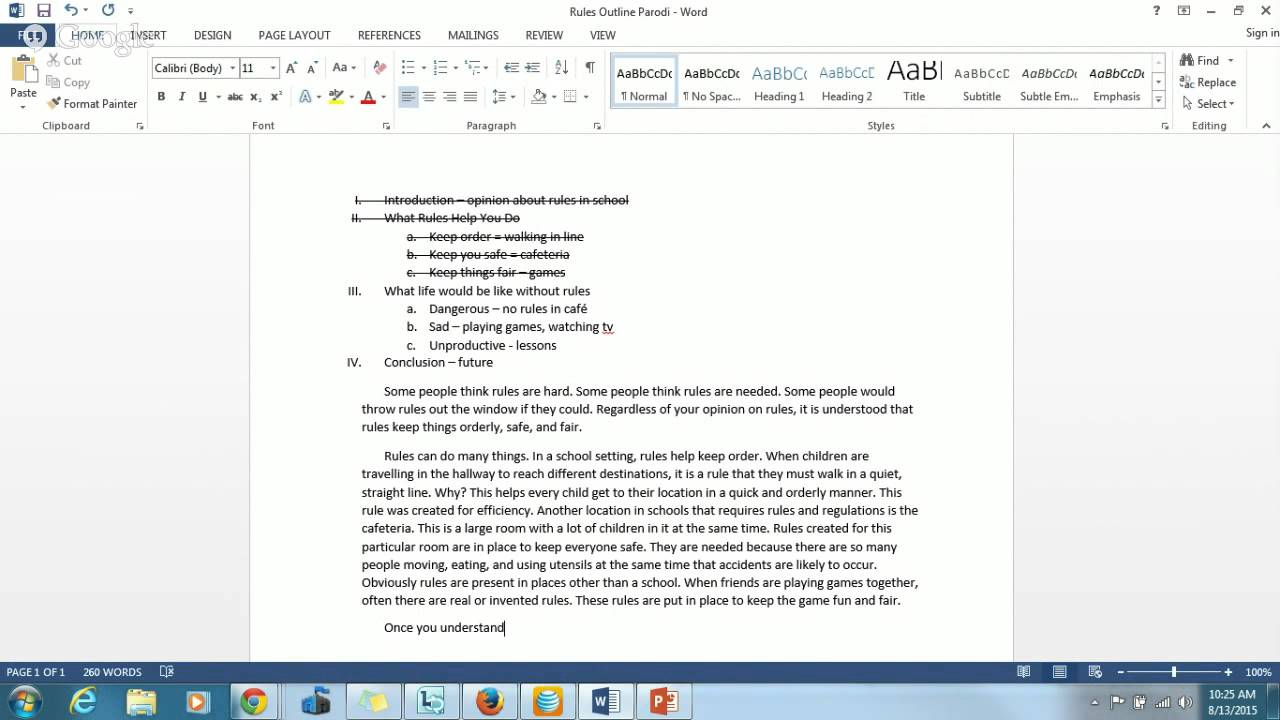Click Increase Indent icon
The height and width of the screenshot is (720, 1280).
tap(534, 68)
